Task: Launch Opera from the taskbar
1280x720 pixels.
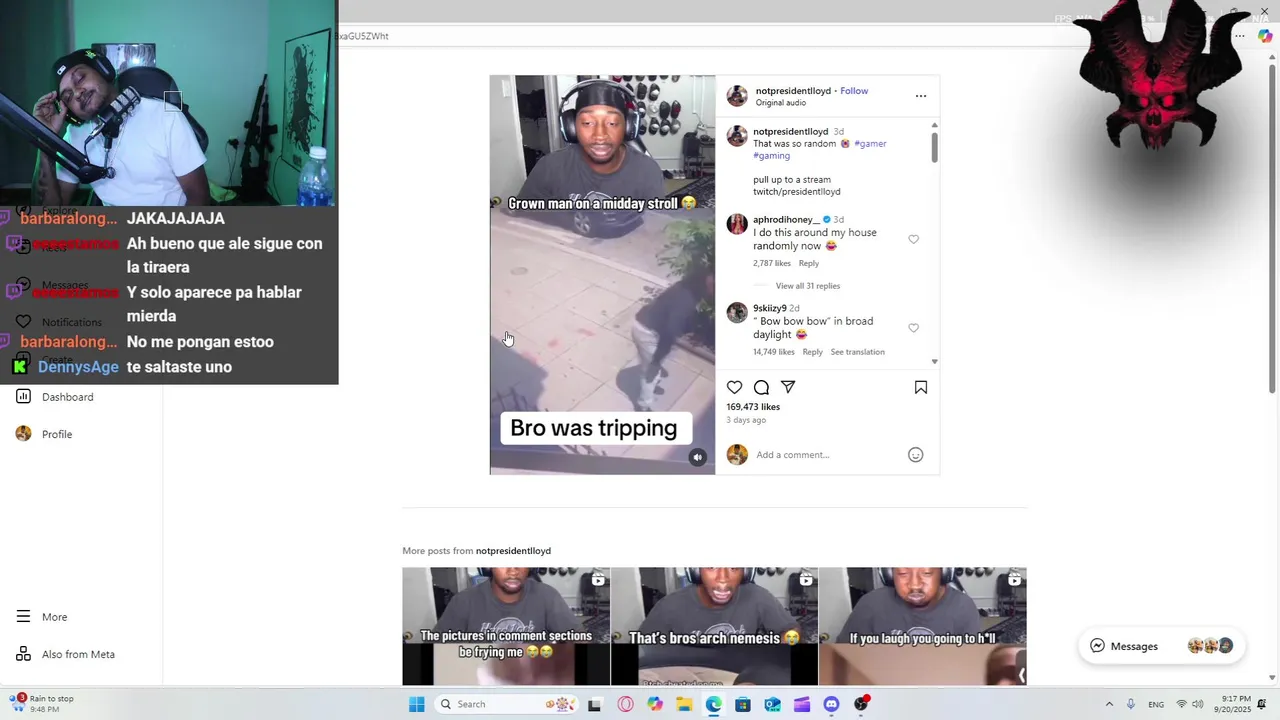Action: click(625, 704)
